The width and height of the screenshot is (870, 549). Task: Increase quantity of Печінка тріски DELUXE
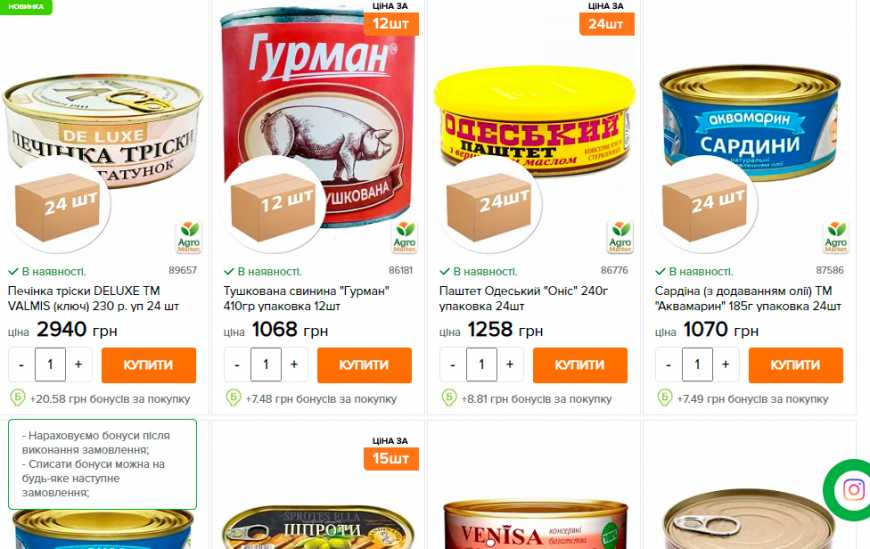(78, 365)
